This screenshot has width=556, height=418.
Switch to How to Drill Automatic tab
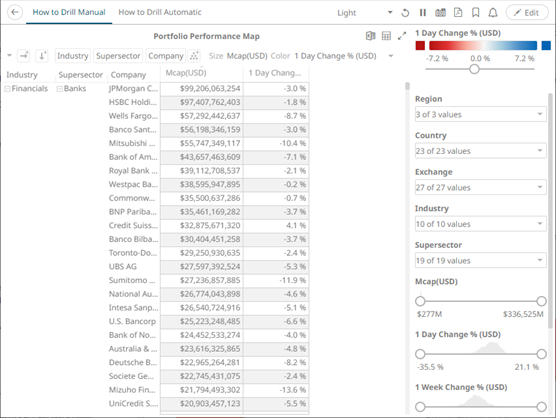[160, 12]
